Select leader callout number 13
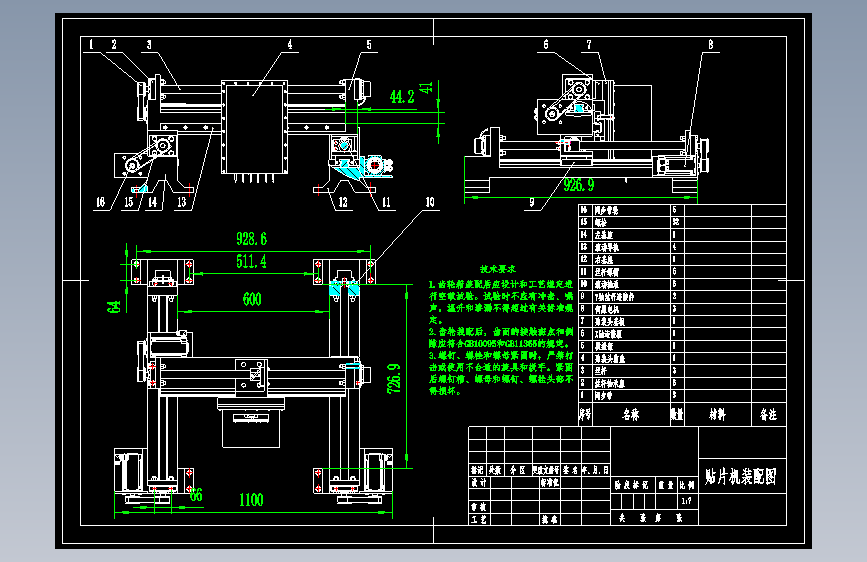867x562 pixels. (181, 202)
